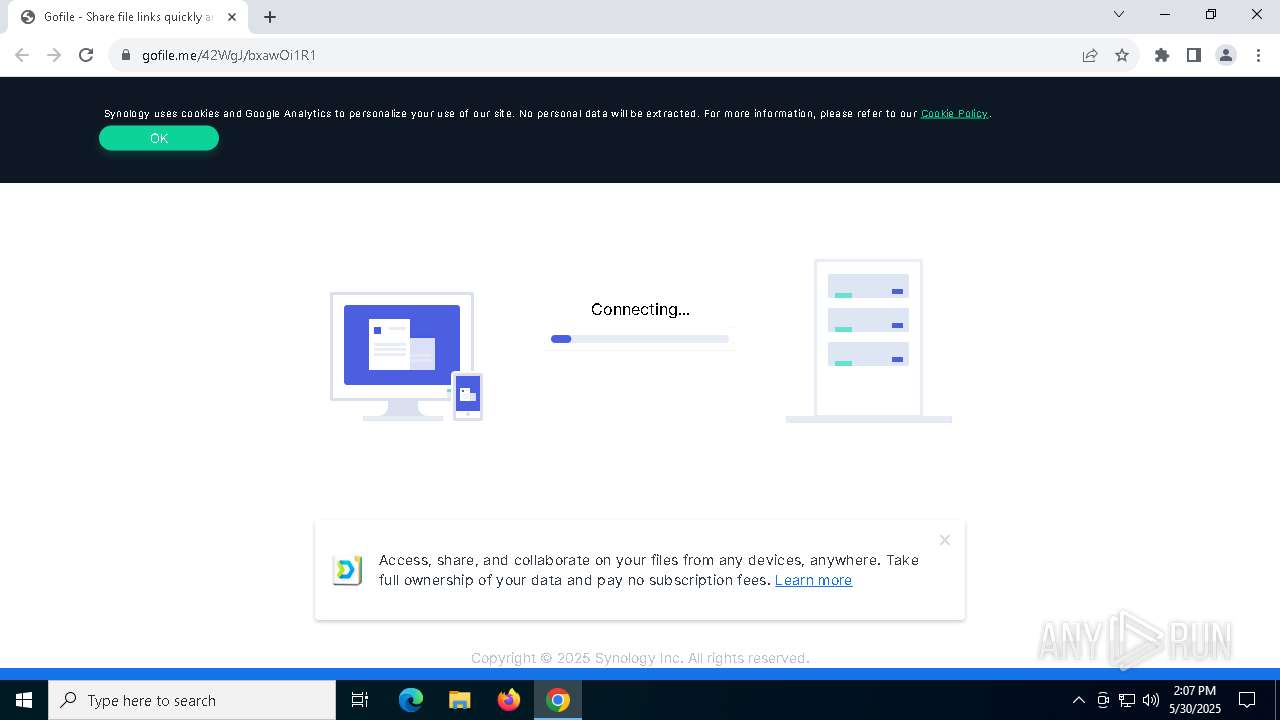Click the Synology copyright footer text
This screenshot has width=1280, height=720.
pos(640,658)
